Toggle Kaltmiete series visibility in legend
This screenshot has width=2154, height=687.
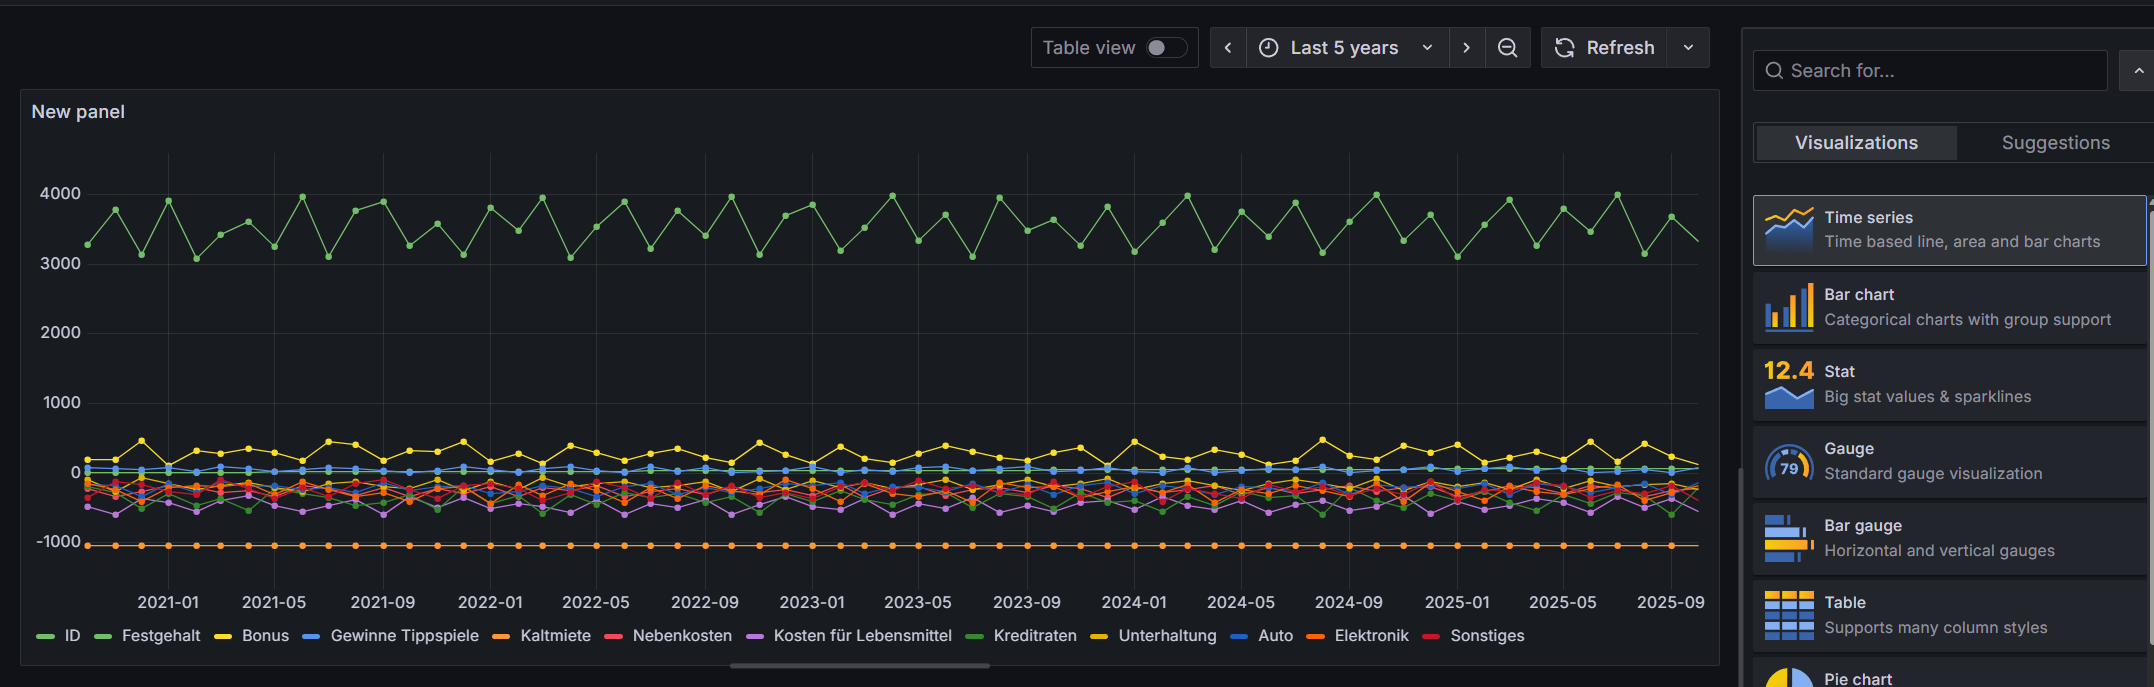[555, 636]
